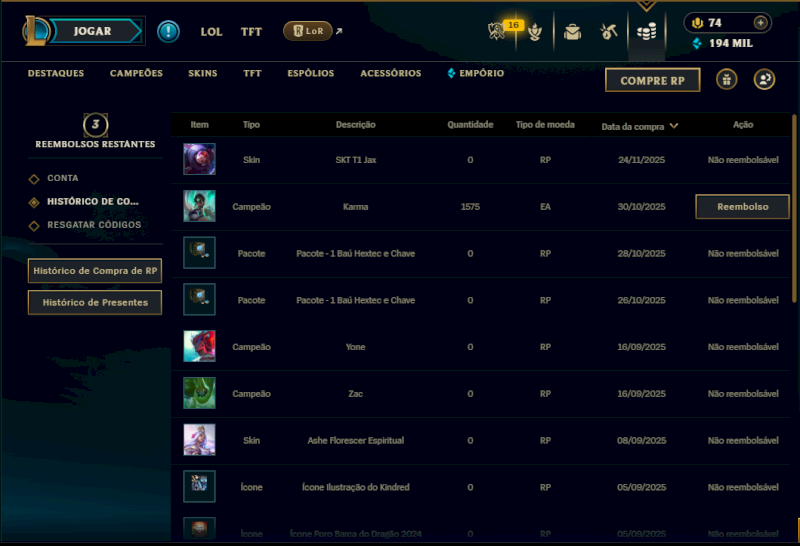Open the account profile icon
The height and width of the screenshot is (546, 800).
click(x=764, y=80)
